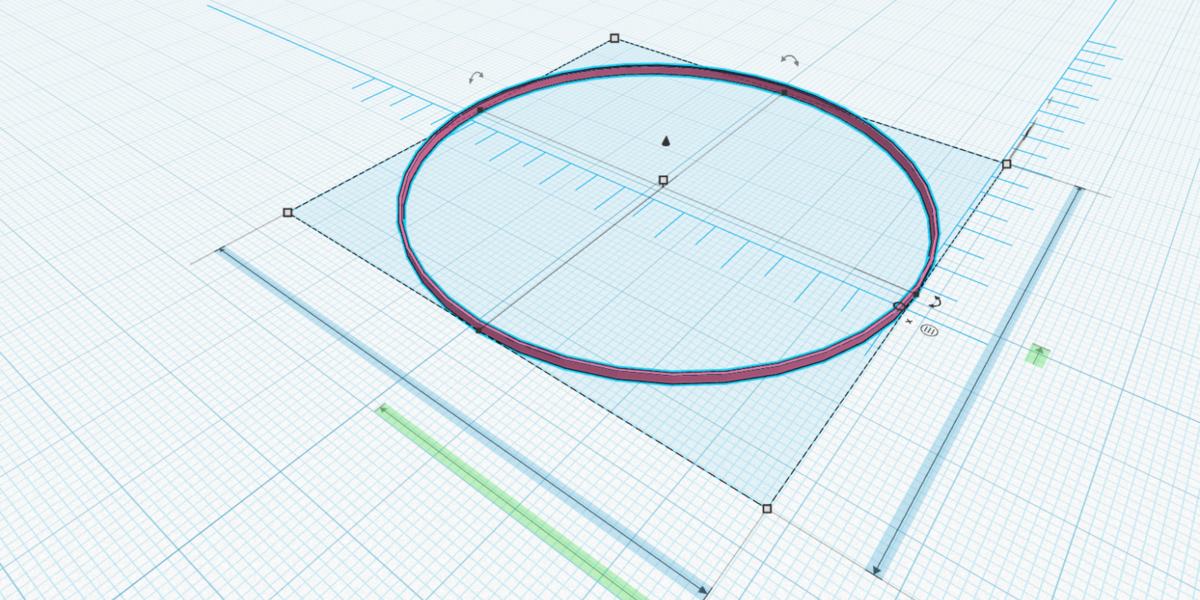
Task: Select the leftmost white corner resize handle
Action: pyautogui.click(x=288, y=212)
